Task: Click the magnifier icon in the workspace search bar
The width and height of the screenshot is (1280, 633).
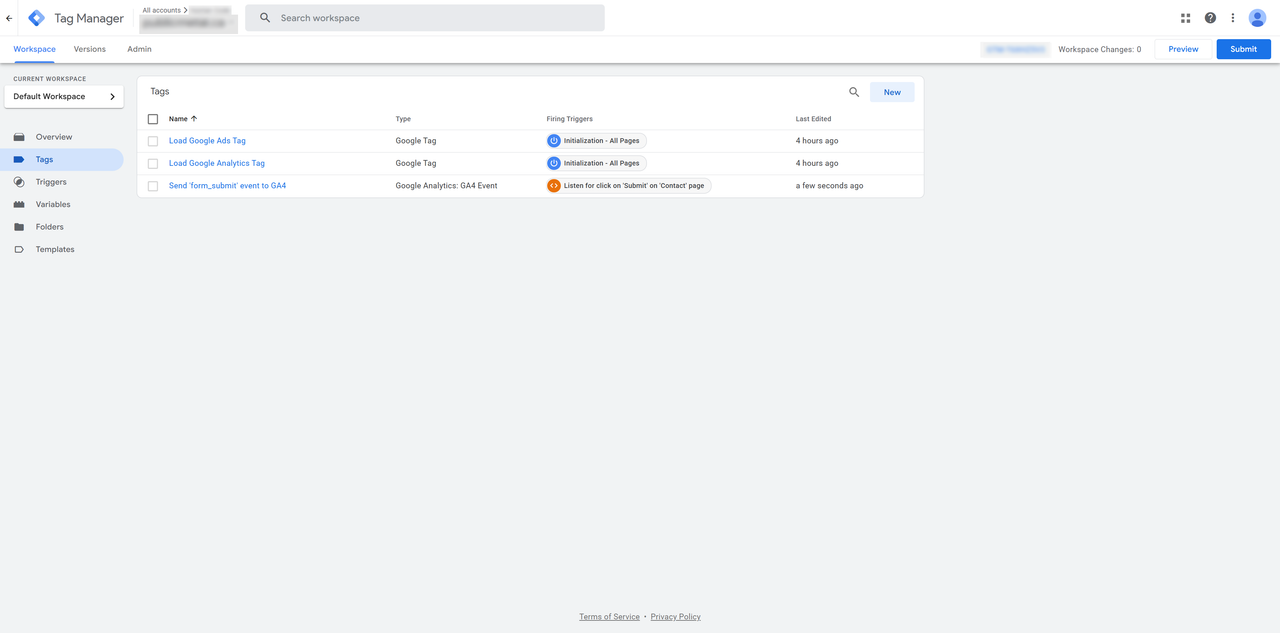Action: click(x=265, y=18)
